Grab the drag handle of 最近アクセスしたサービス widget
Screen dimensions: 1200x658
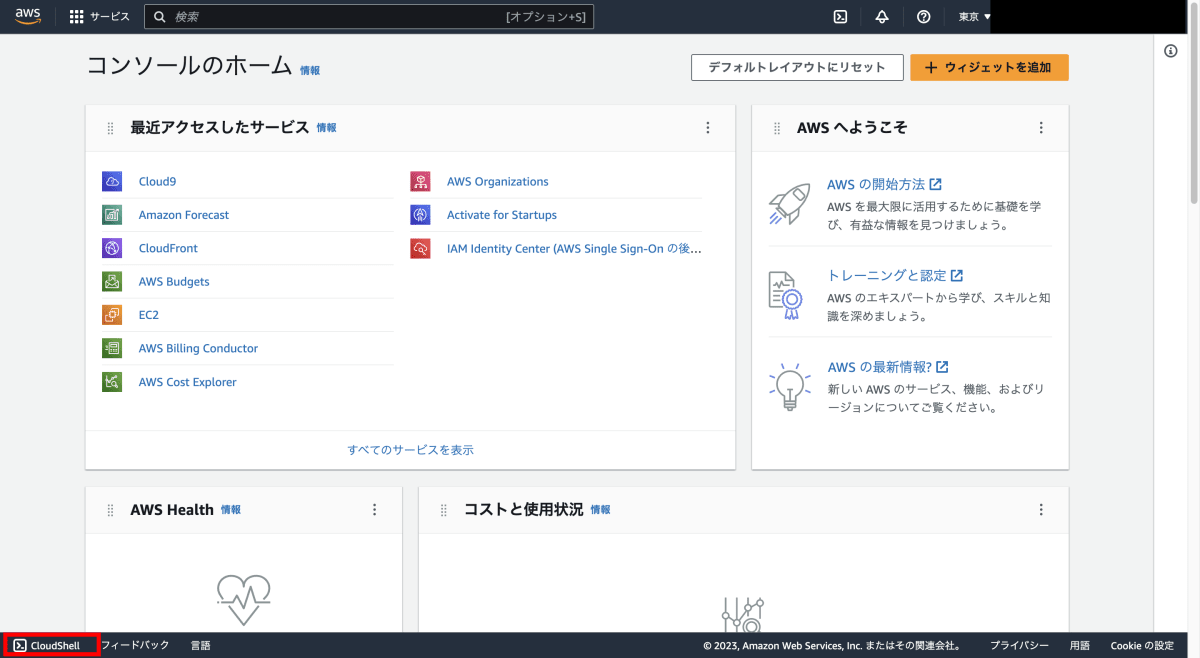point(111,128)
